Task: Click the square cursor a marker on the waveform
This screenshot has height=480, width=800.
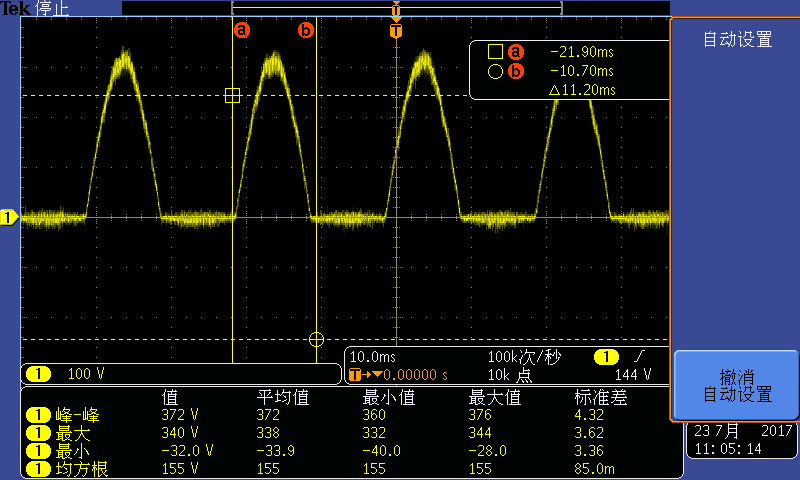Action: [232, 96]
